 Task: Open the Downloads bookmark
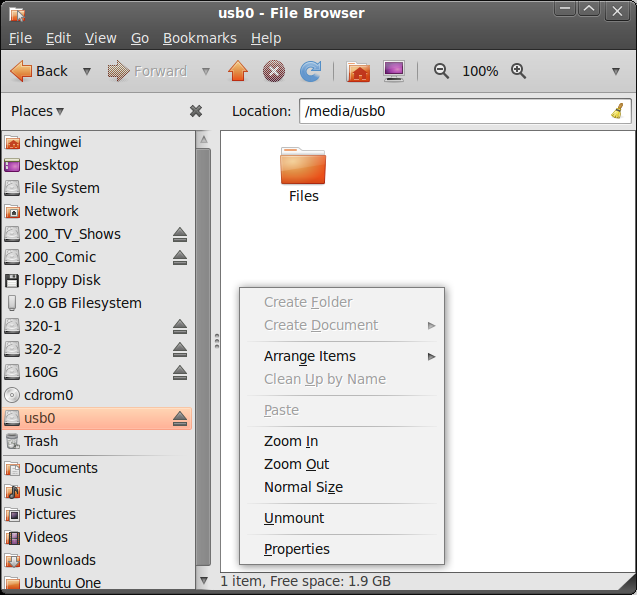point(98,560)
